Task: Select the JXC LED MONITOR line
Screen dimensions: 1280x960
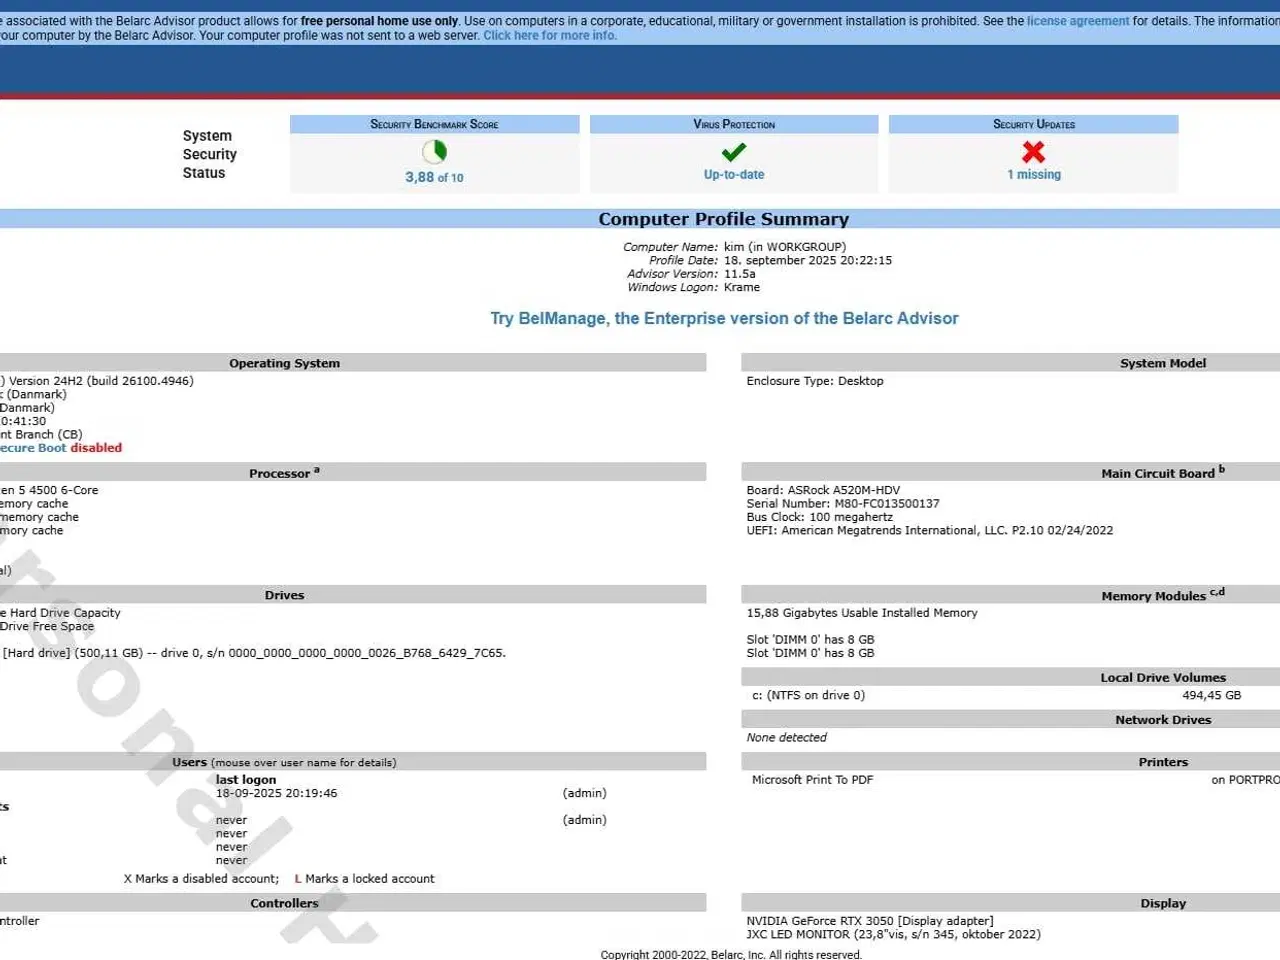Action: coord(893,935)
